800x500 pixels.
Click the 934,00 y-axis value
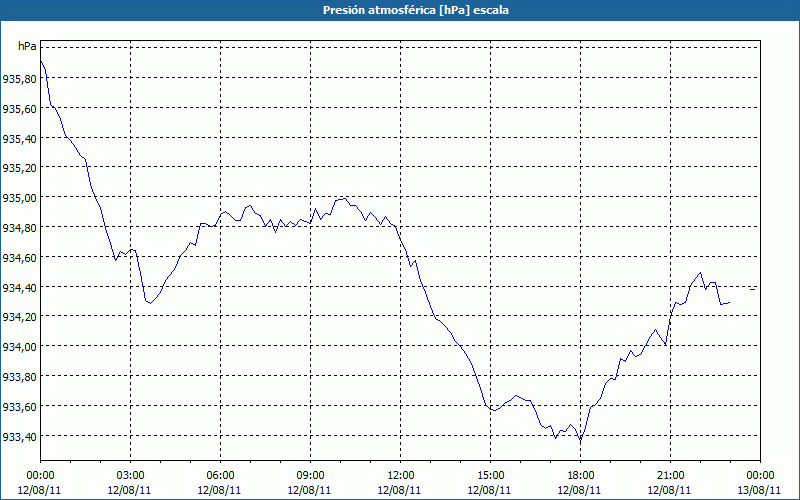click(19, 347)
